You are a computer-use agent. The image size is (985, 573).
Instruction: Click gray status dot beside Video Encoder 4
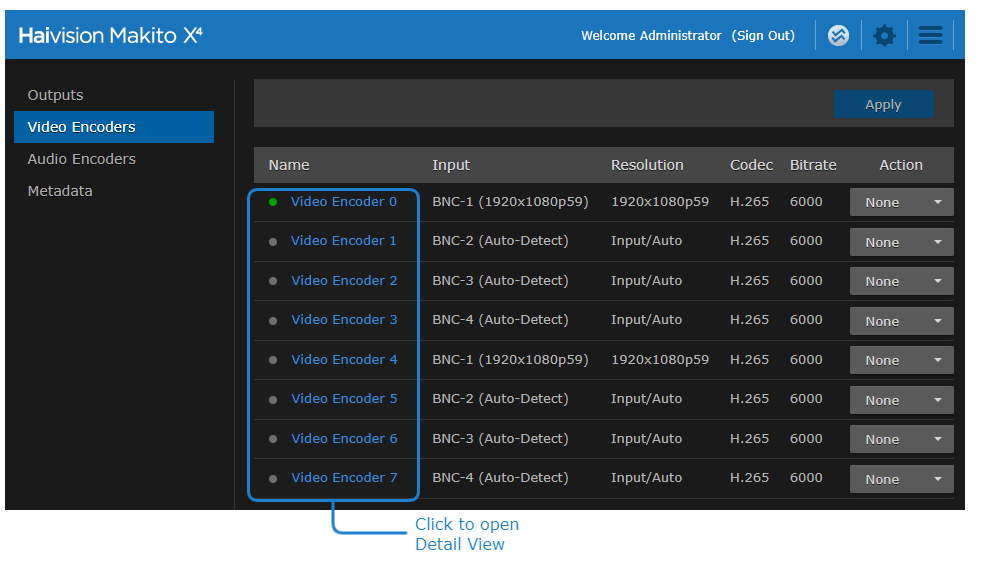coord(273,360)
